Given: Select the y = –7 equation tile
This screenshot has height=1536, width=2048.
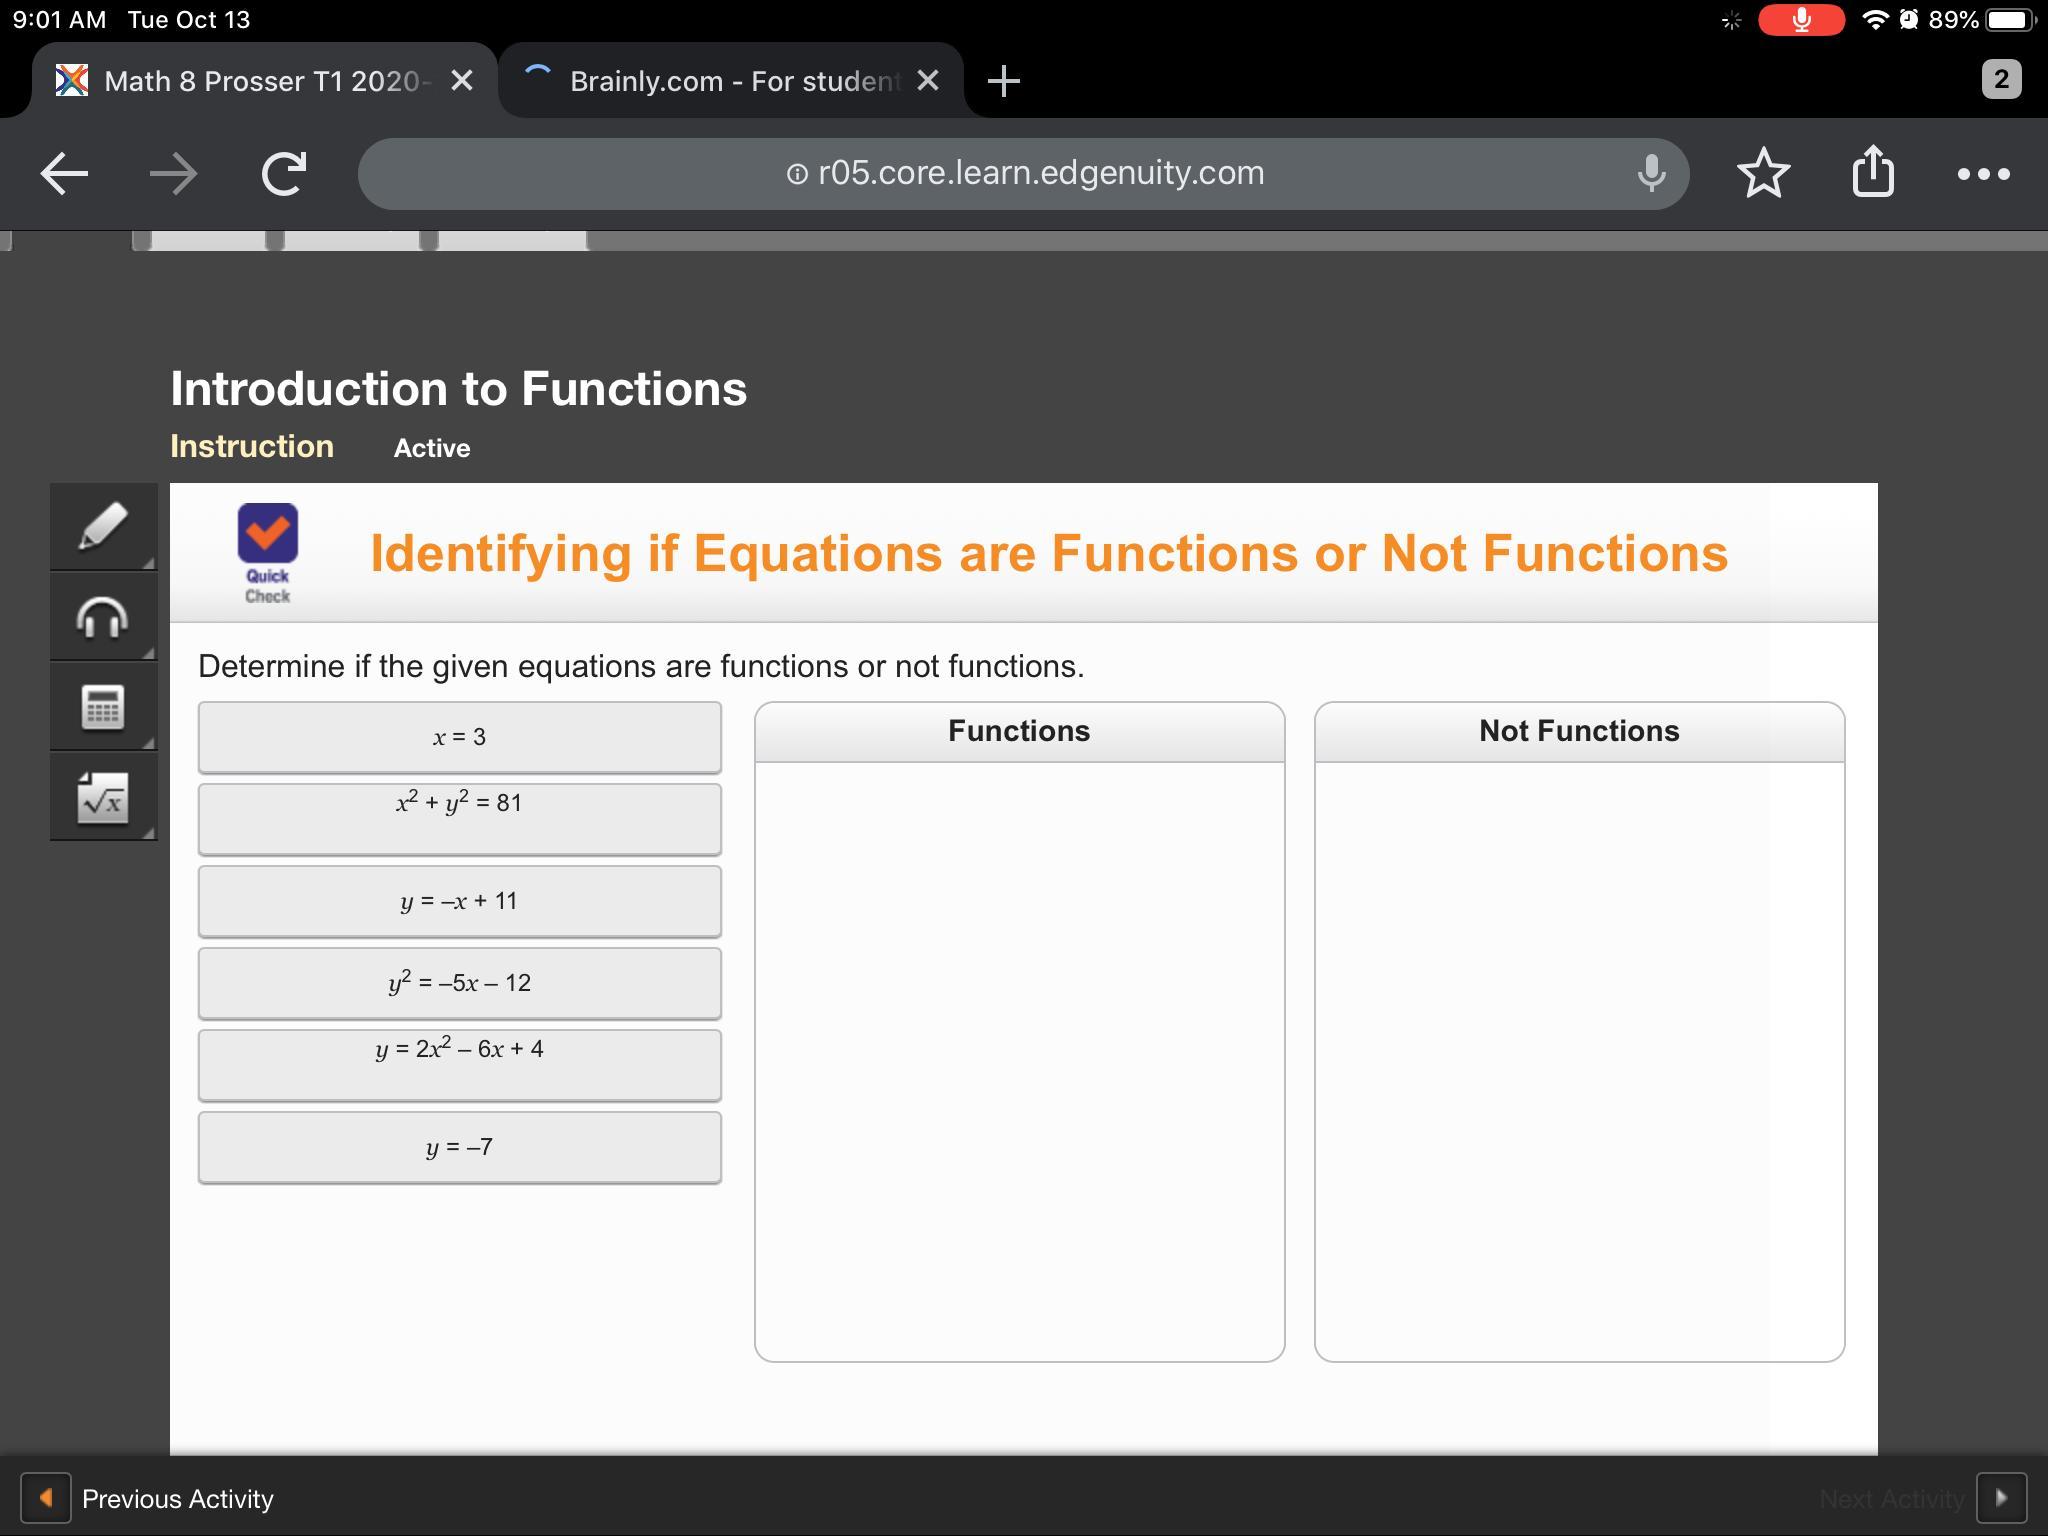Looking at the screenshot, I should tap(459, 1147).
